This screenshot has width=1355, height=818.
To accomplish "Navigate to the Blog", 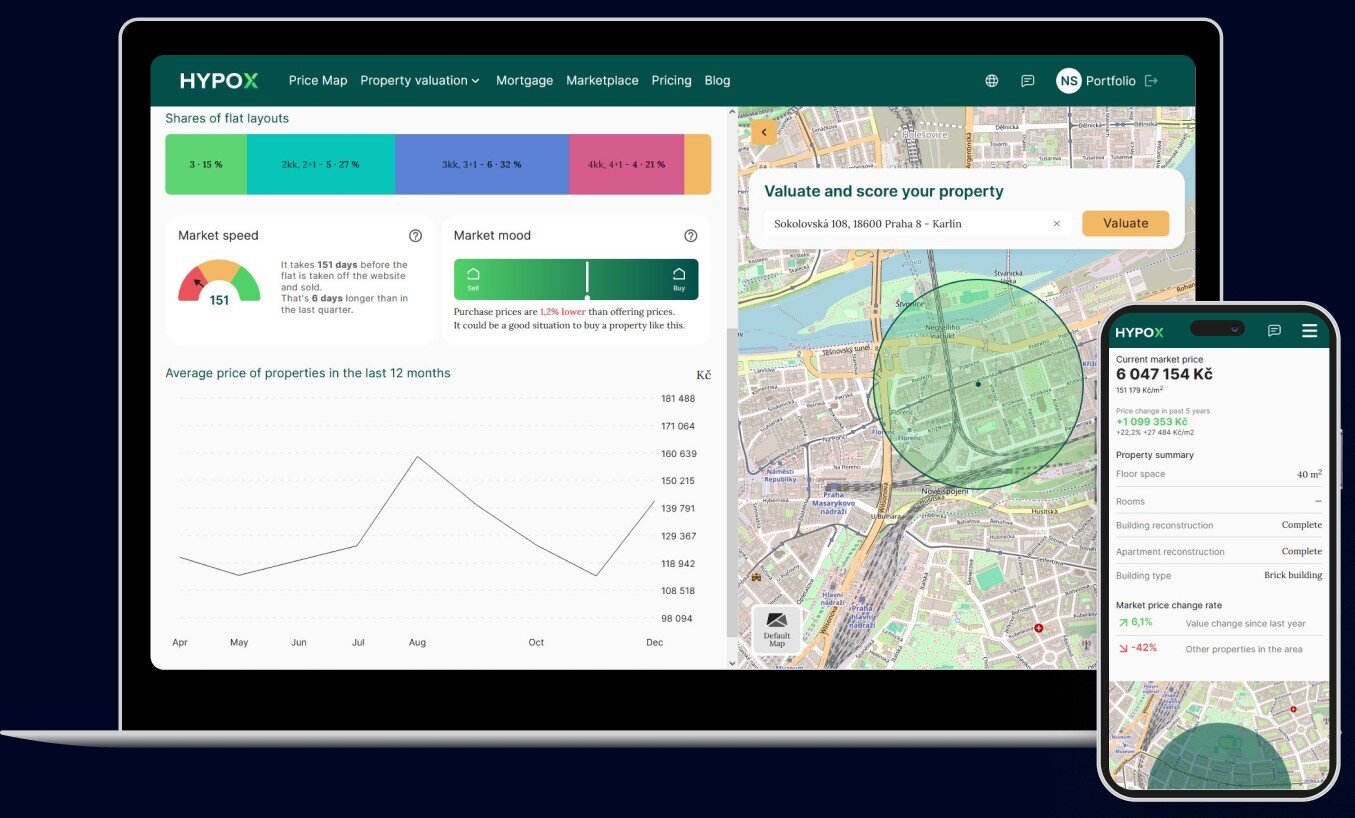I will [x=717, y=81].
